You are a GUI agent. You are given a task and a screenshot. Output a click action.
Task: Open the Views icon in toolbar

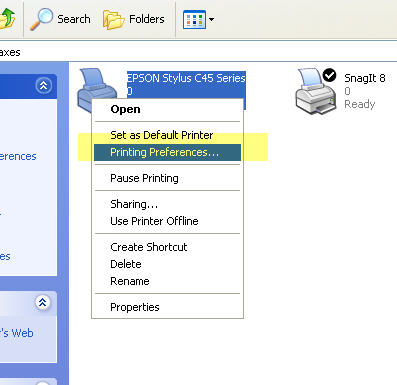[194, 19]
